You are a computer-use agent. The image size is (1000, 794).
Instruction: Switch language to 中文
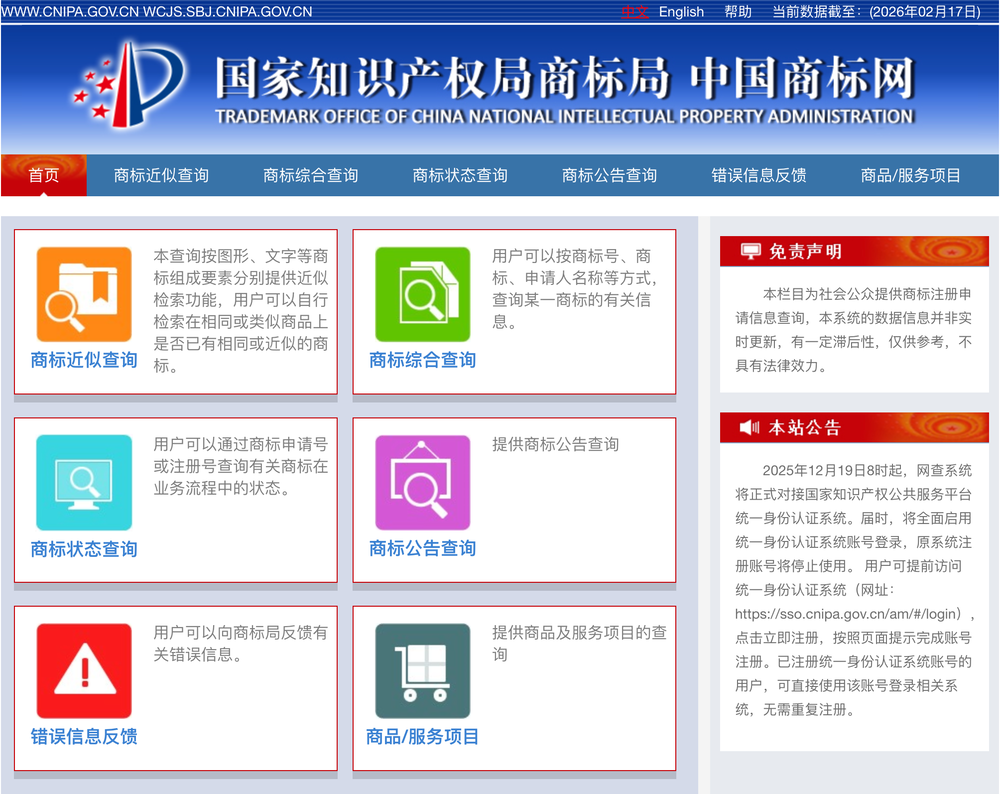pos(635,11)
